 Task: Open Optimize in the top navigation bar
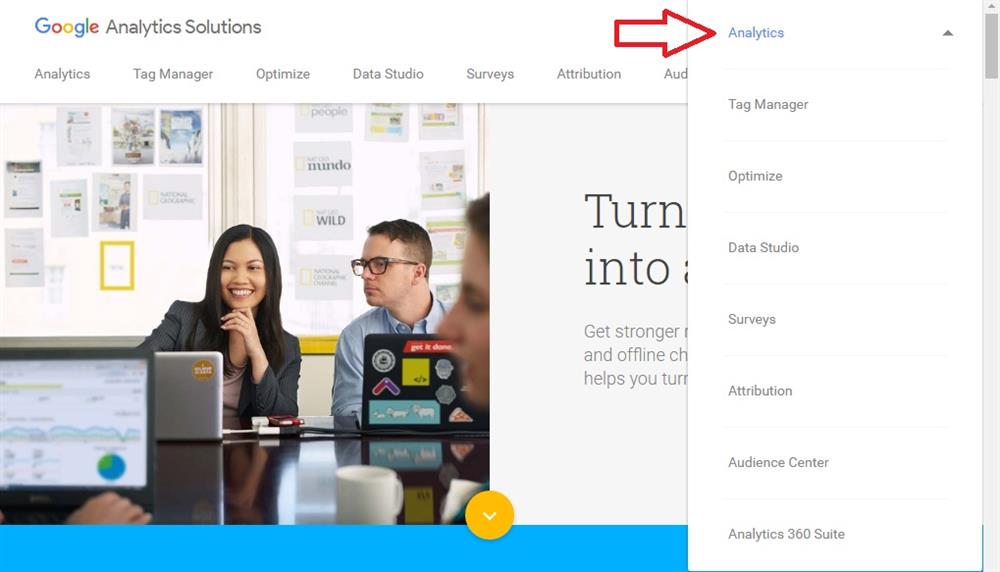tap(283, 74)
